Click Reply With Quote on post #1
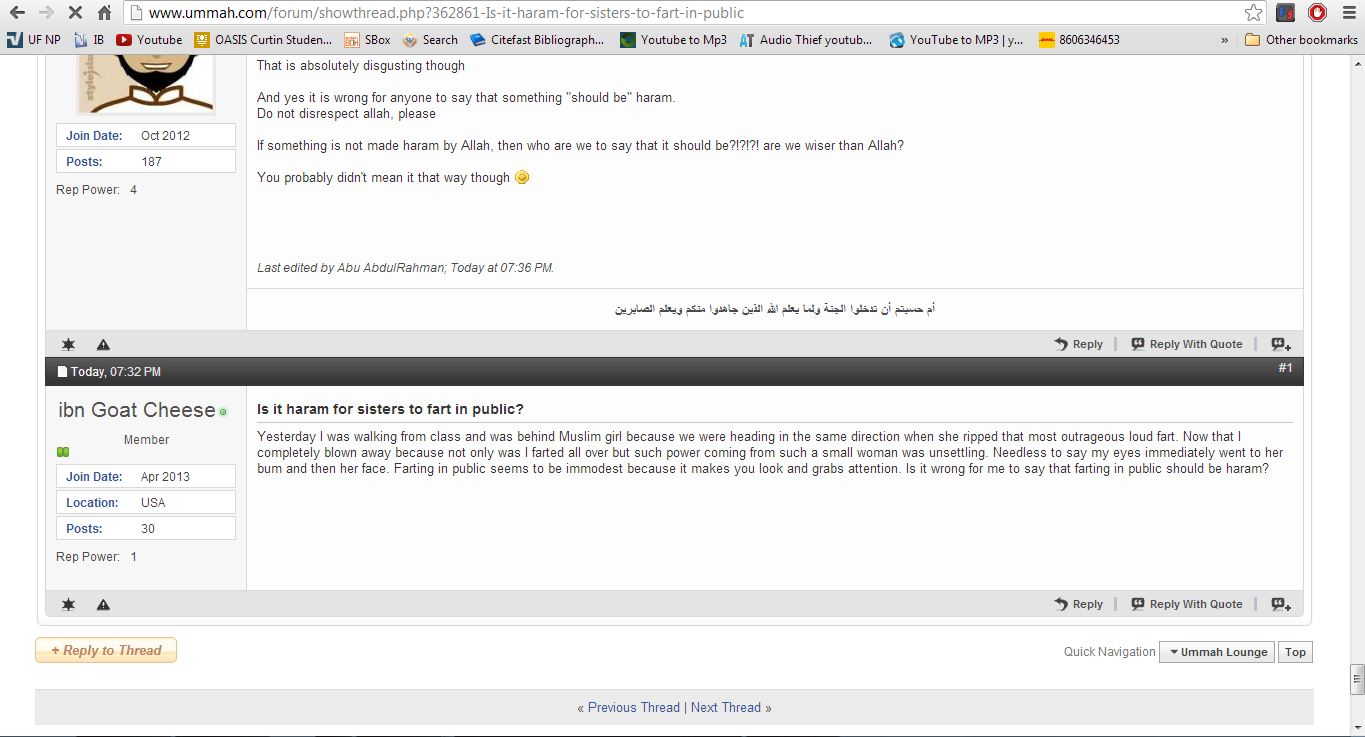The image size is (1365, 737). point(1186,604)
